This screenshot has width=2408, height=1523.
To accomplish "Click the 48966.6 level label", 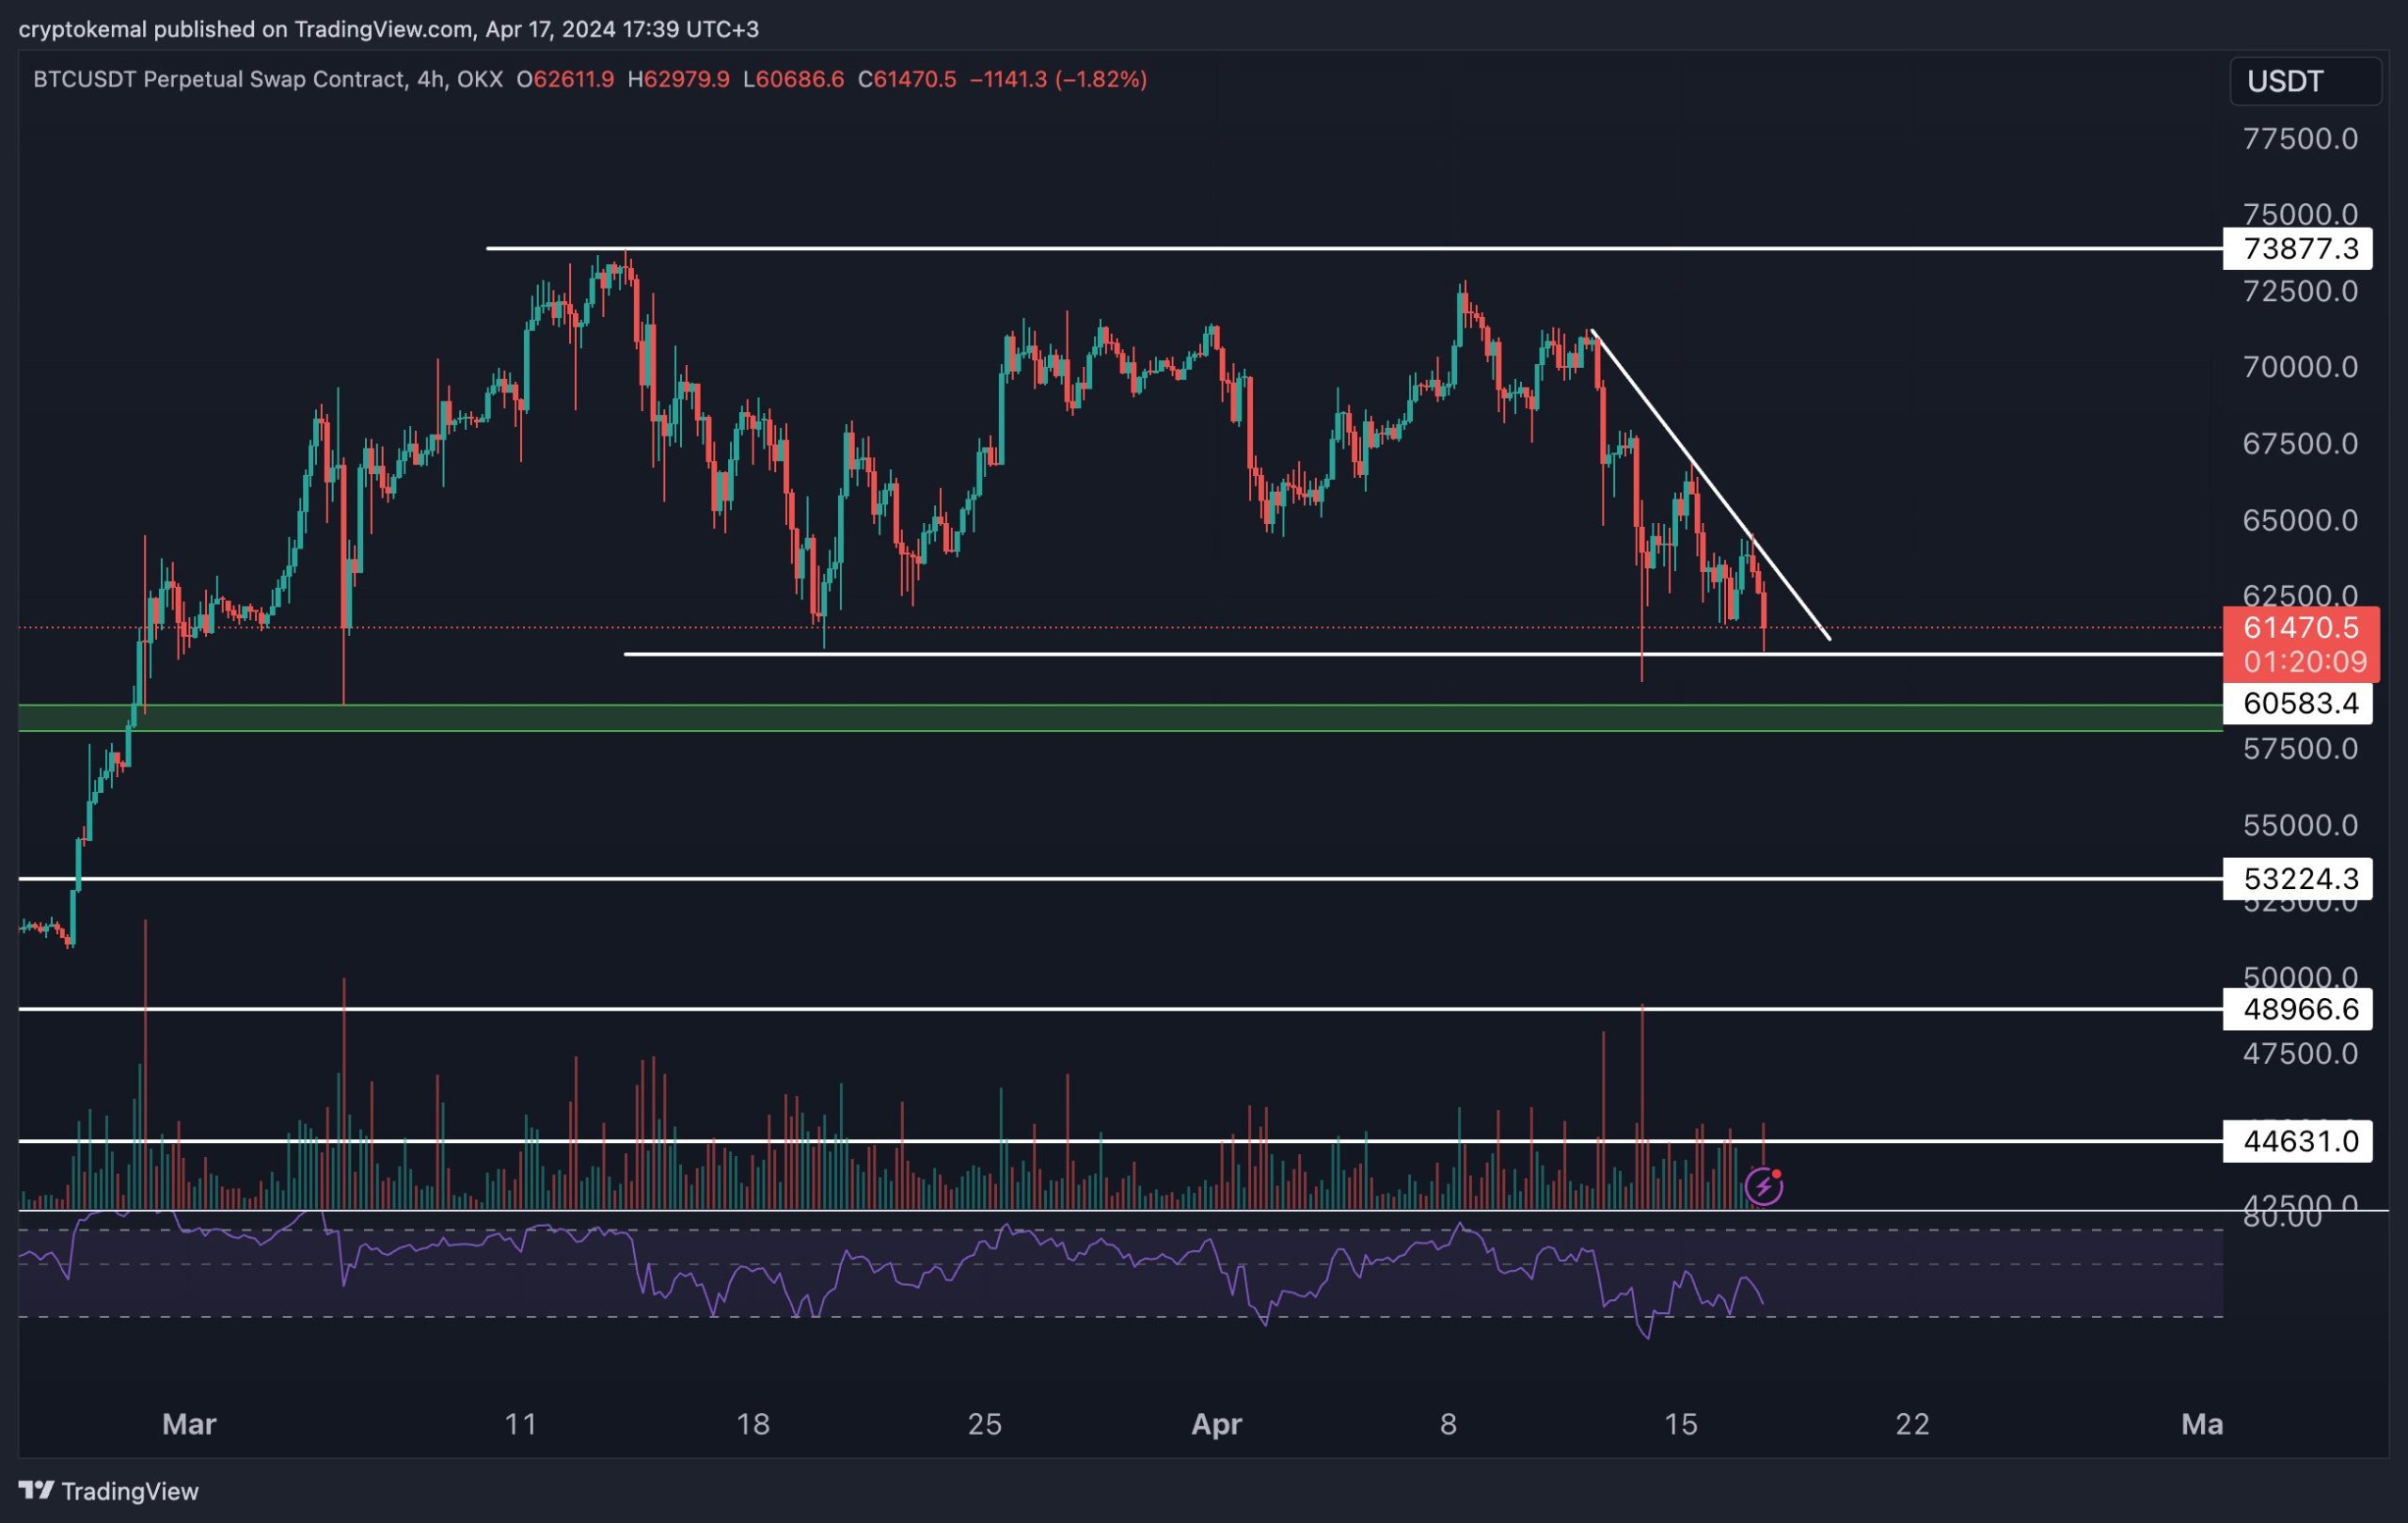I will click(2300, 1009).
